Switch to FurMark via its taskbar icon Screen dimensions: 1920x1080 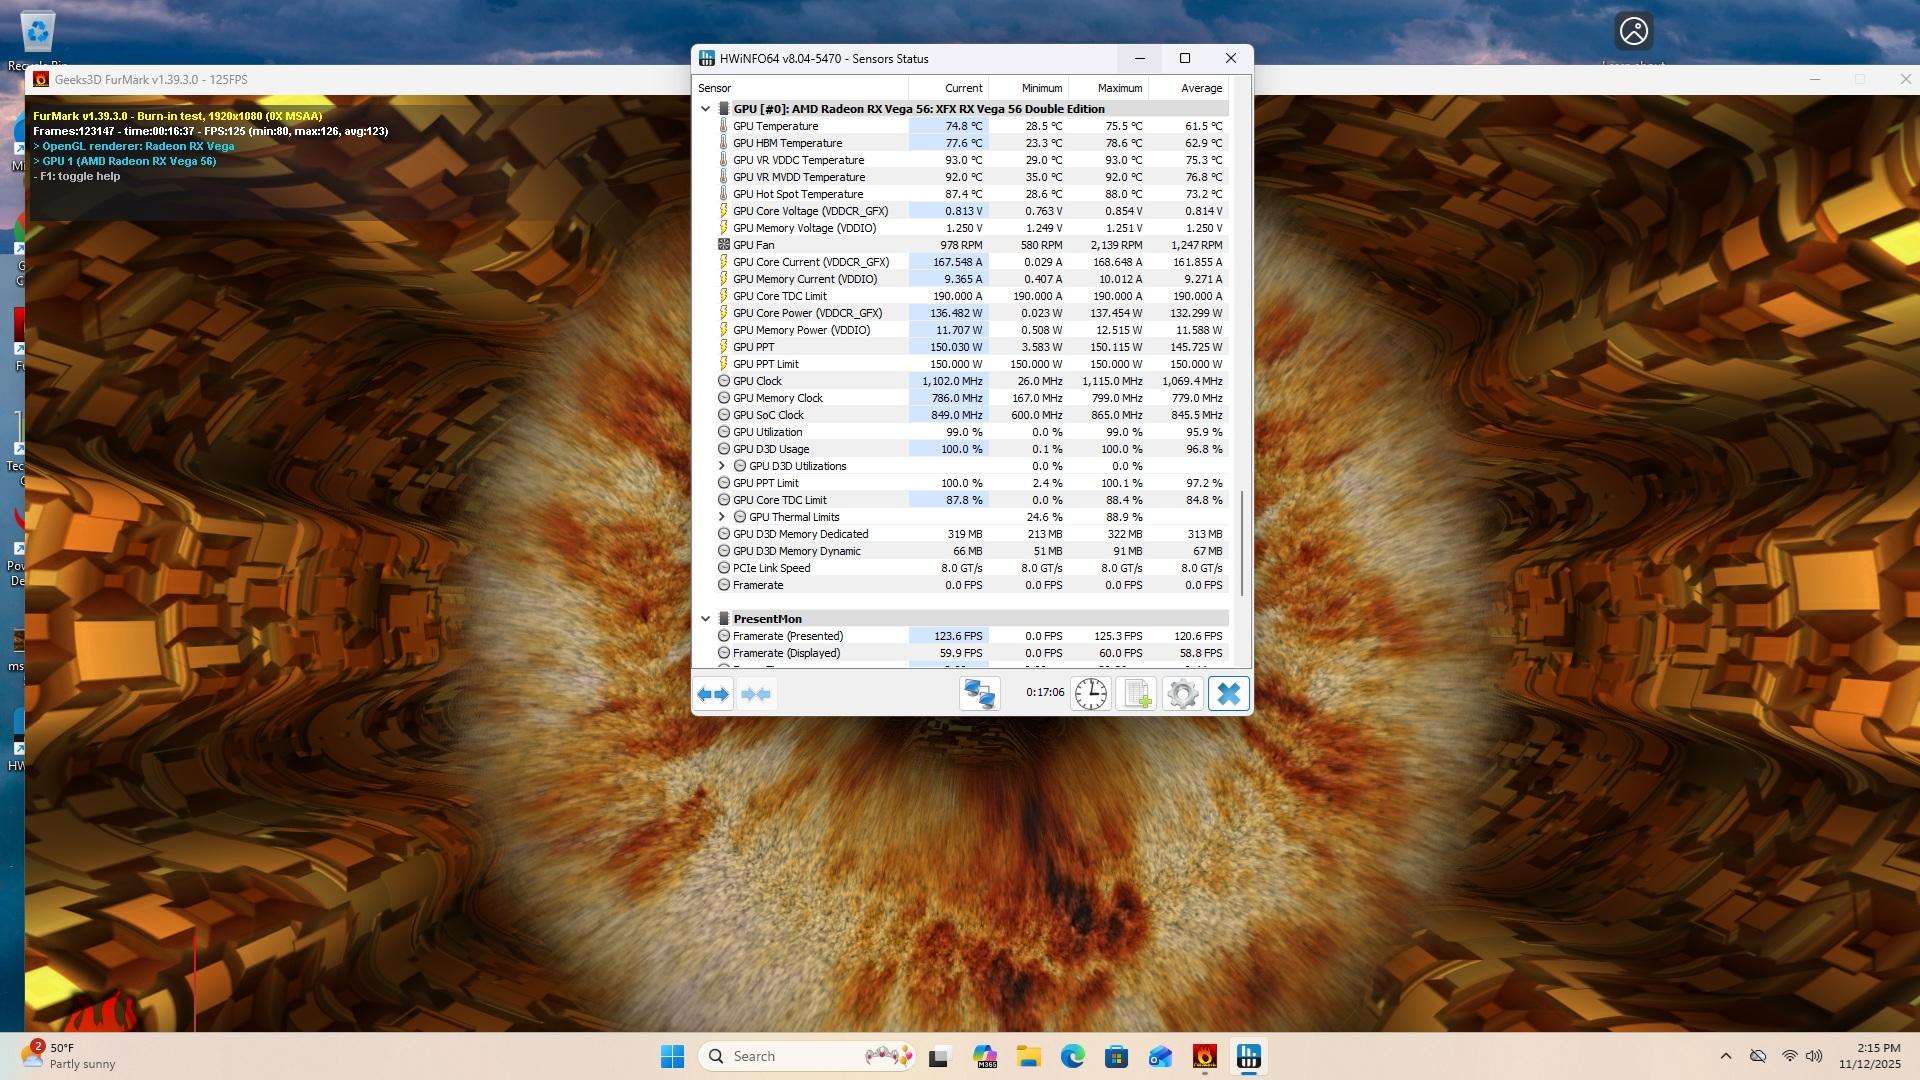click(1205, 1056)
